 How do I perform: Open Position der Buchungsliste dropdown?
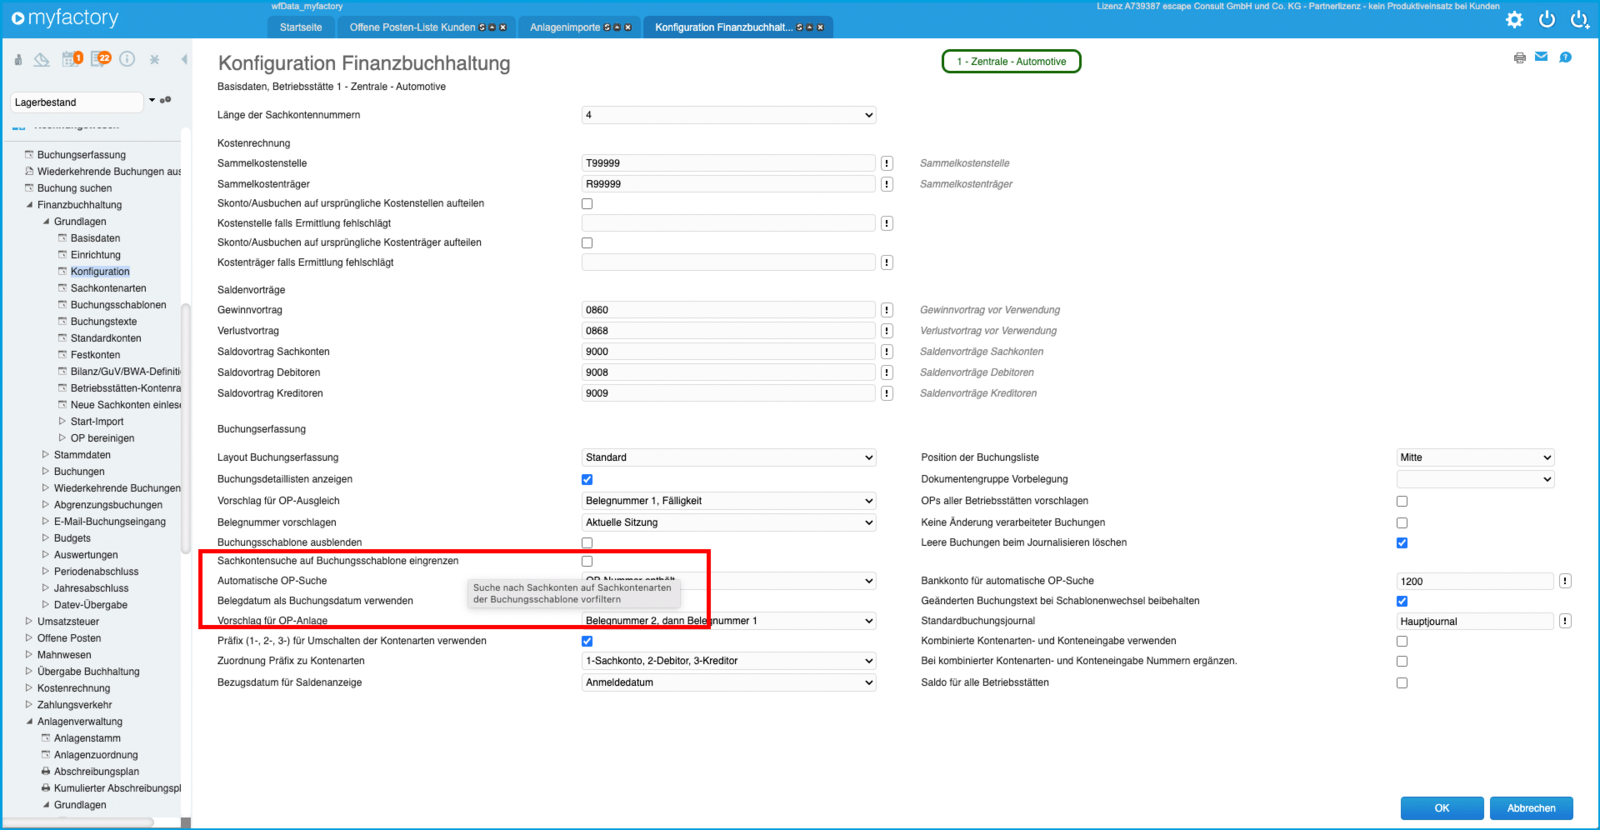(1474, 457)
